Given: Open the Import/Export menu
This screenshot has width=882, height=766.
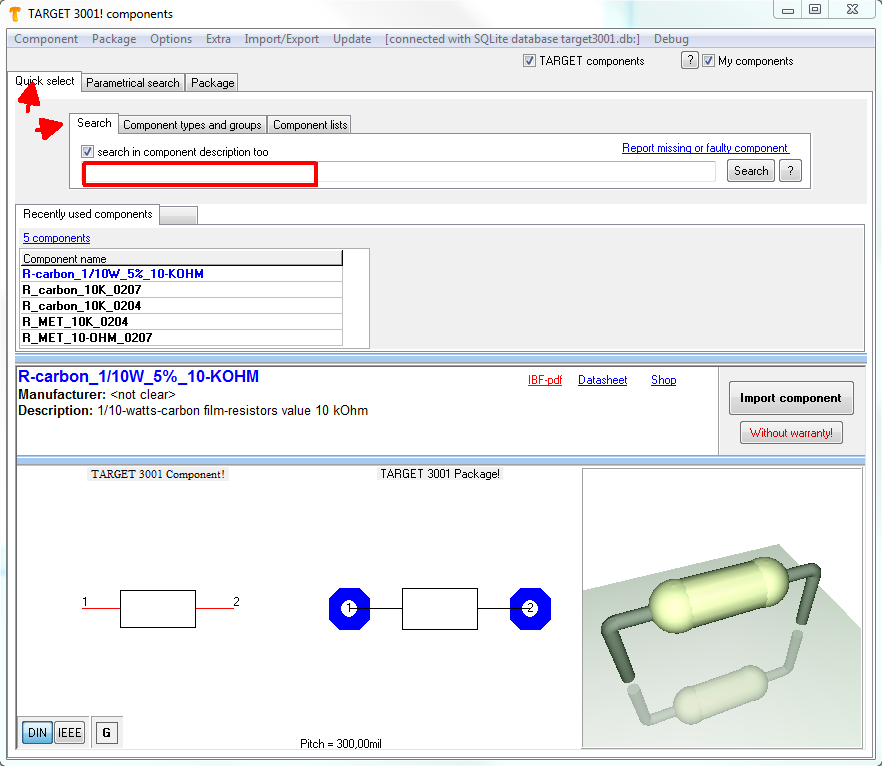Looking at the screenshot, I should pyautogui.click(x=281, y=39).
